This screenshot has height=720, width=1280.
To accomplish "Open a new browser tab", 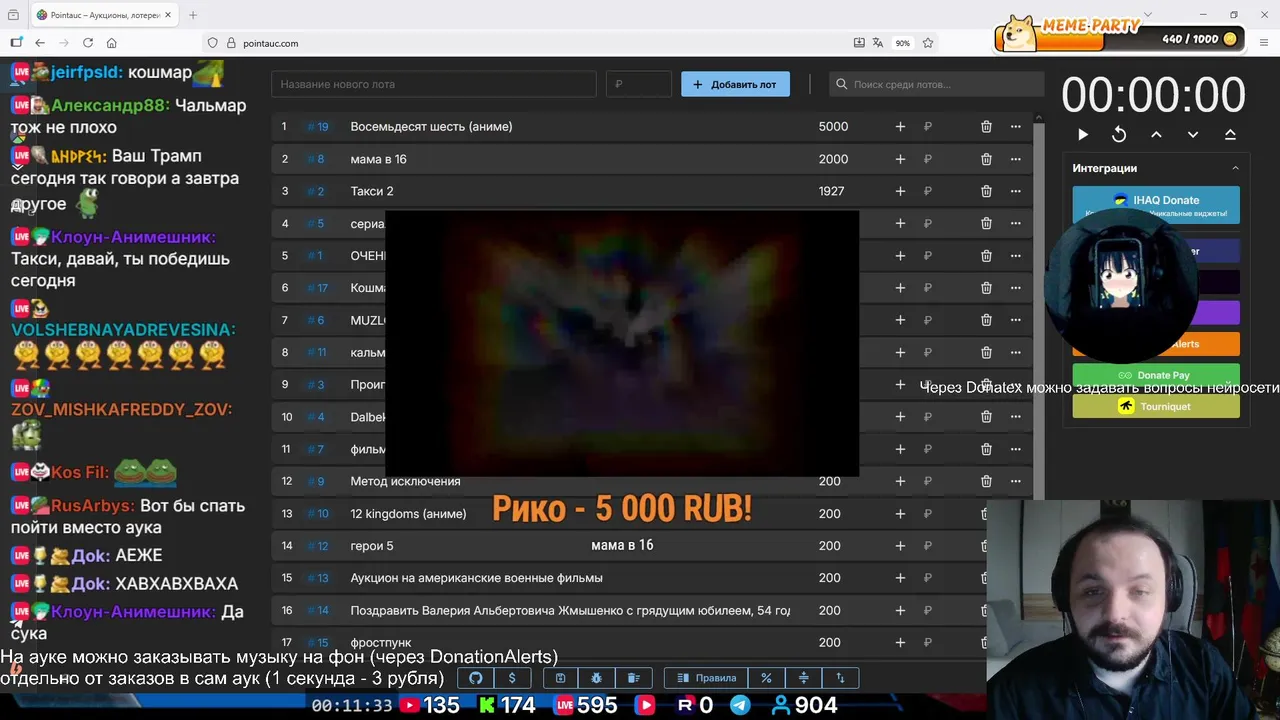I will 193,15.
